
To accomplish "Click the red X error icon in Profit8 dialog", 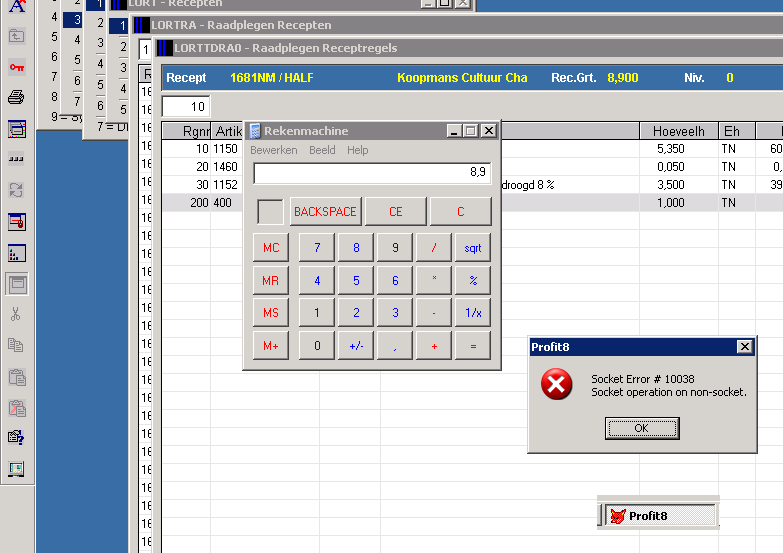I will pyautogui.click(x=556, y=384).
